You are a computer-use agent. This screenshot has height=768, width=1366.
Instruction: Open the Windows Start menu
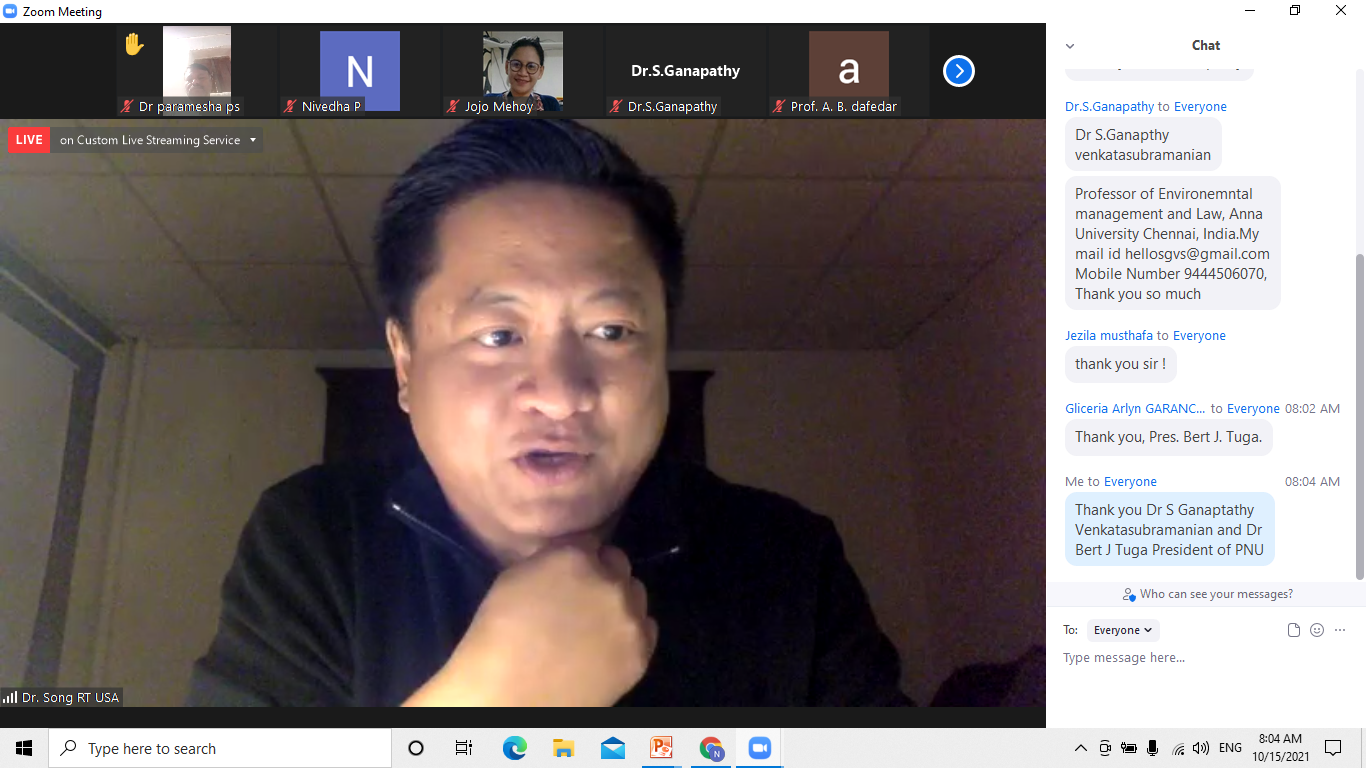[24, 748]
